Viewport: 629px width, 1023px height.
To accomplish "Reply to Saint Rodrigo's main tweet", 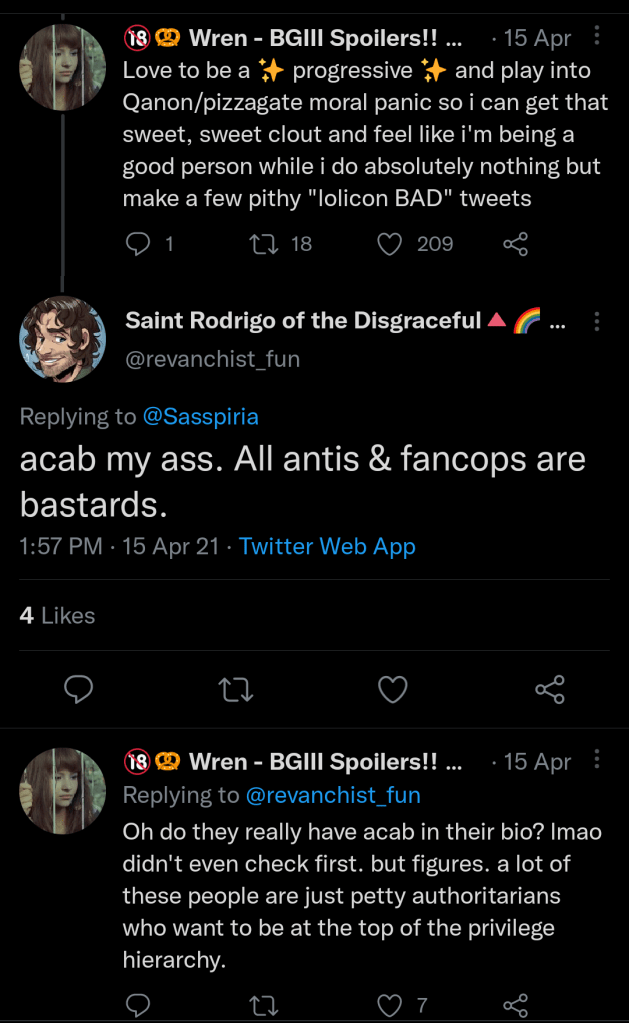I will pyautogui.click(x=79, y=689).
